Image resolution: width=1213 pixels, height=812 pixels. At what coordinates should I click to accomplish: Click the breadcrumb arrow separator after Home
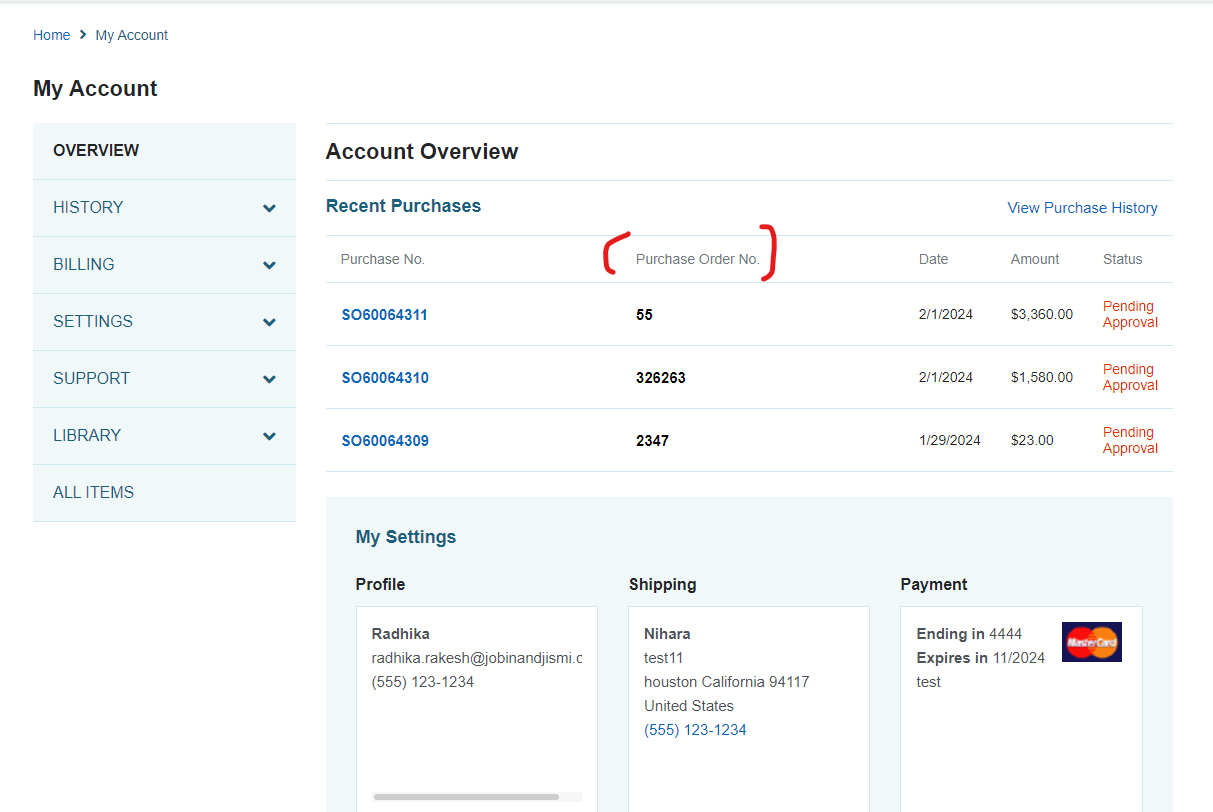tap(83, 35)
